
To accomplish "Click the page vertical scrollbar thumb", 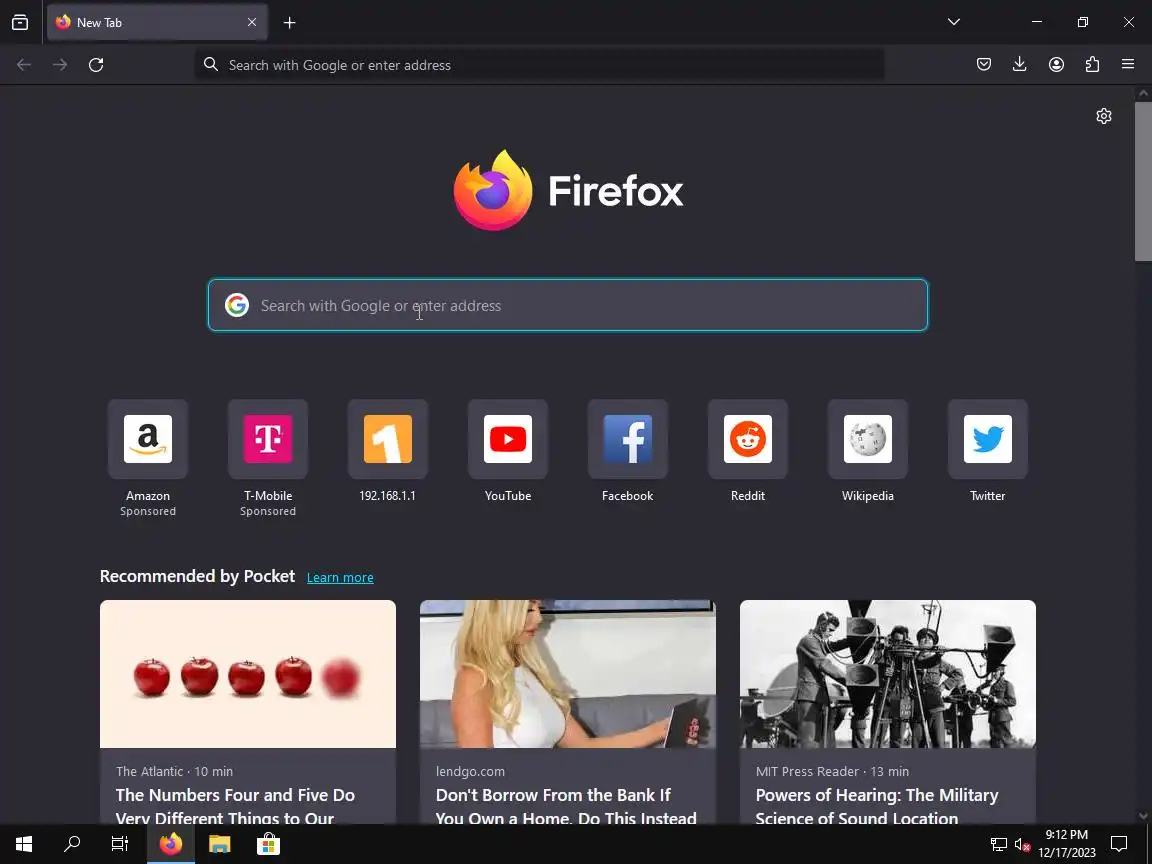I will click(x=1143, y=181).
